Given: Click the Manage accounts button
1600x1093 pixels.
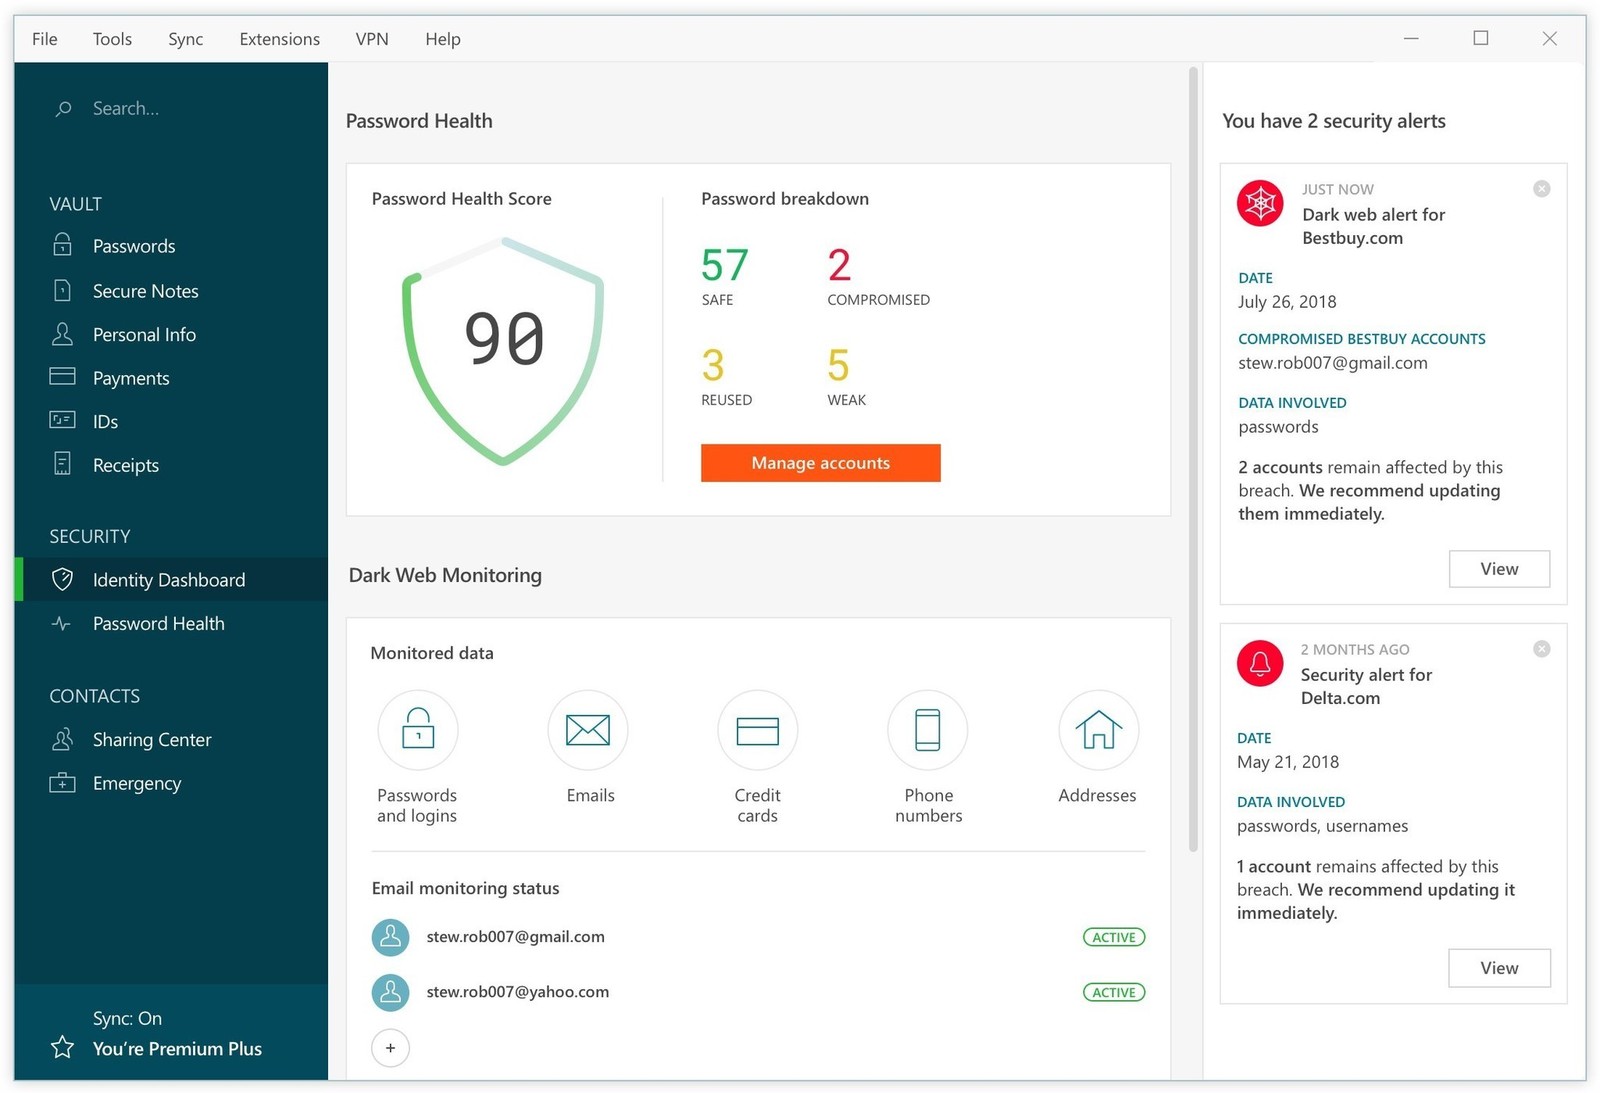Looking at the screenshot, I should coord(820,462).
